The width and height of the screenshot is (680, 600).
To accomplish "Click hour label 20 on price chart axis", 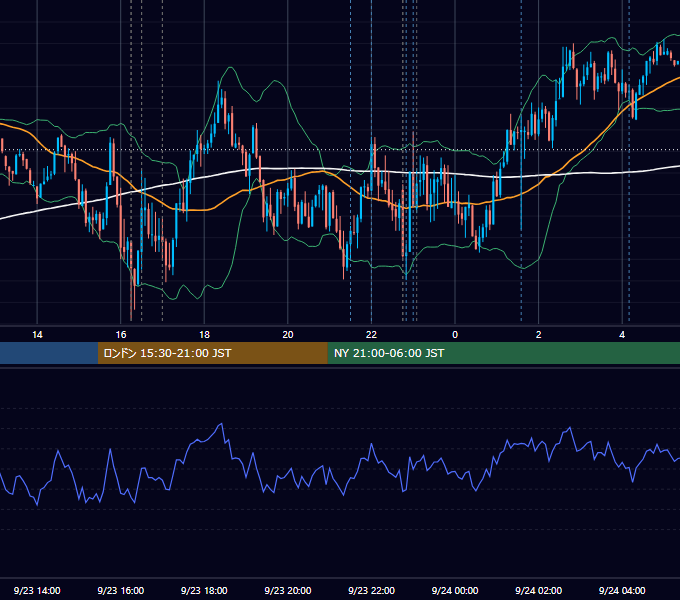I will coord(288,335).
